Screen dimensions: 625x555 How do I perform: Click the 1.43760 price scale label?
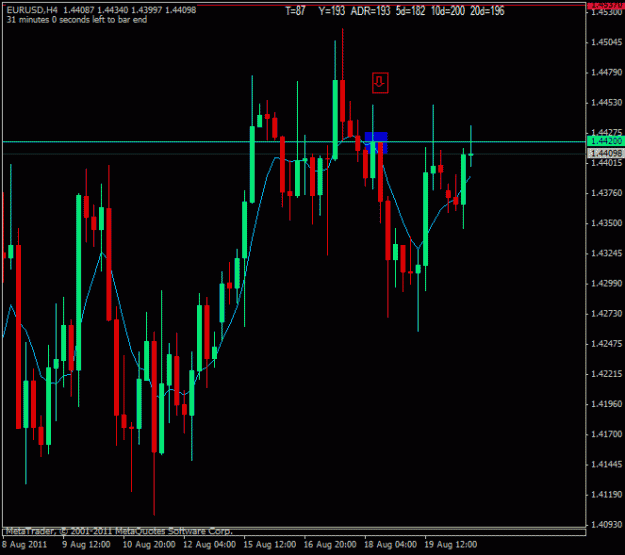[x=606, y=193]
